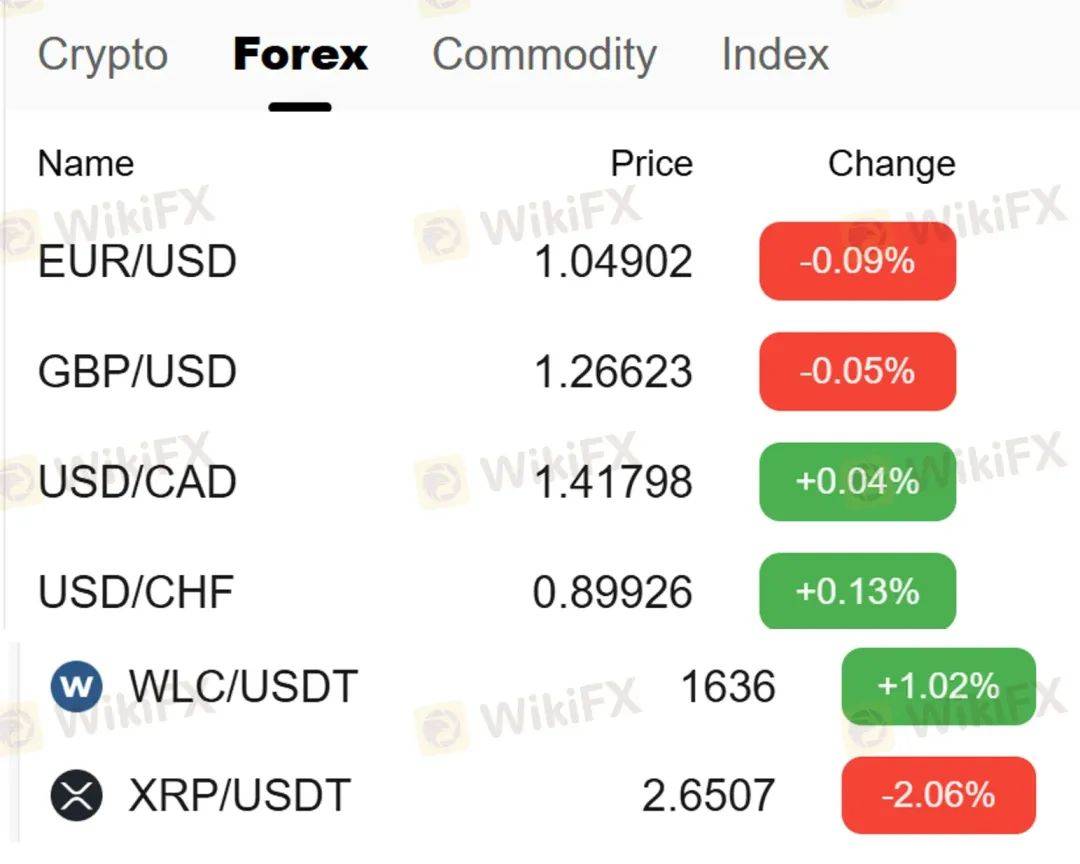This screenshot has height=864, width=1080.
Task: Open the USD/CAD pair
Action: click(x=496, y=482)
